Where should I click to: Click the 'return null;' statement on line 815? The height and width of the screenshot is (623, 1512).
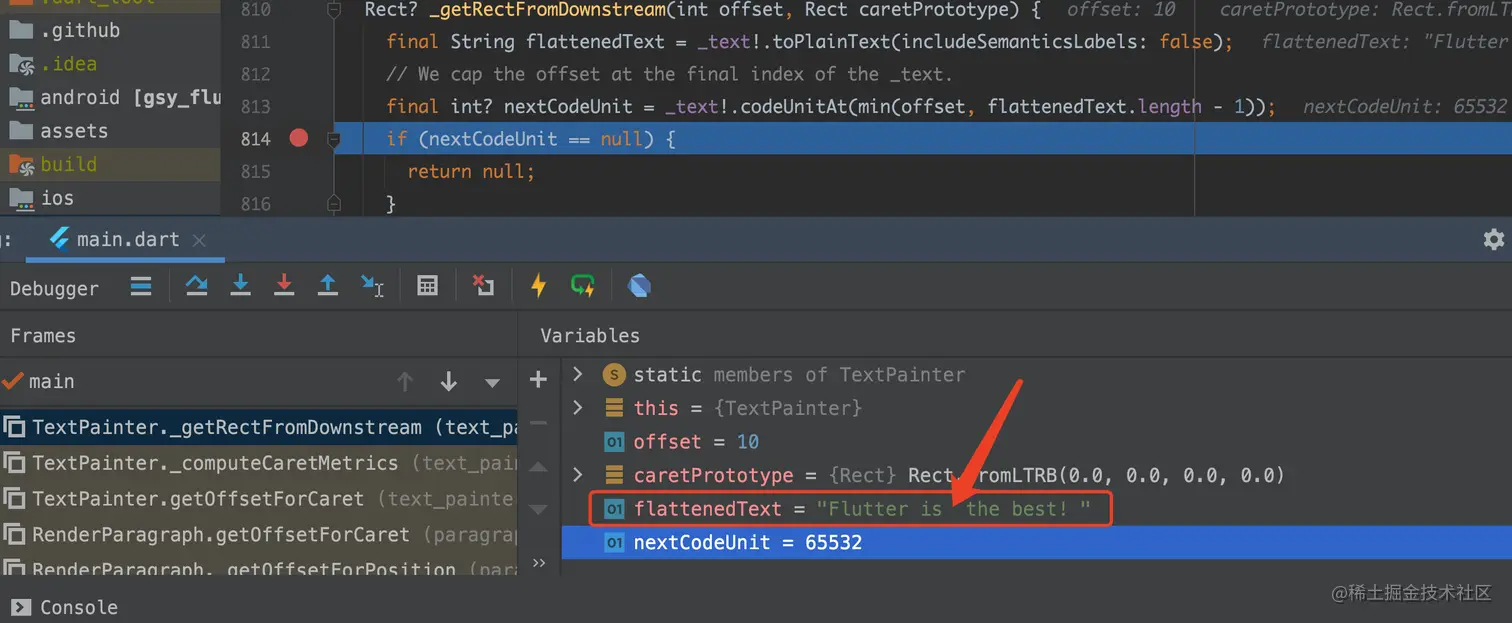471,171
